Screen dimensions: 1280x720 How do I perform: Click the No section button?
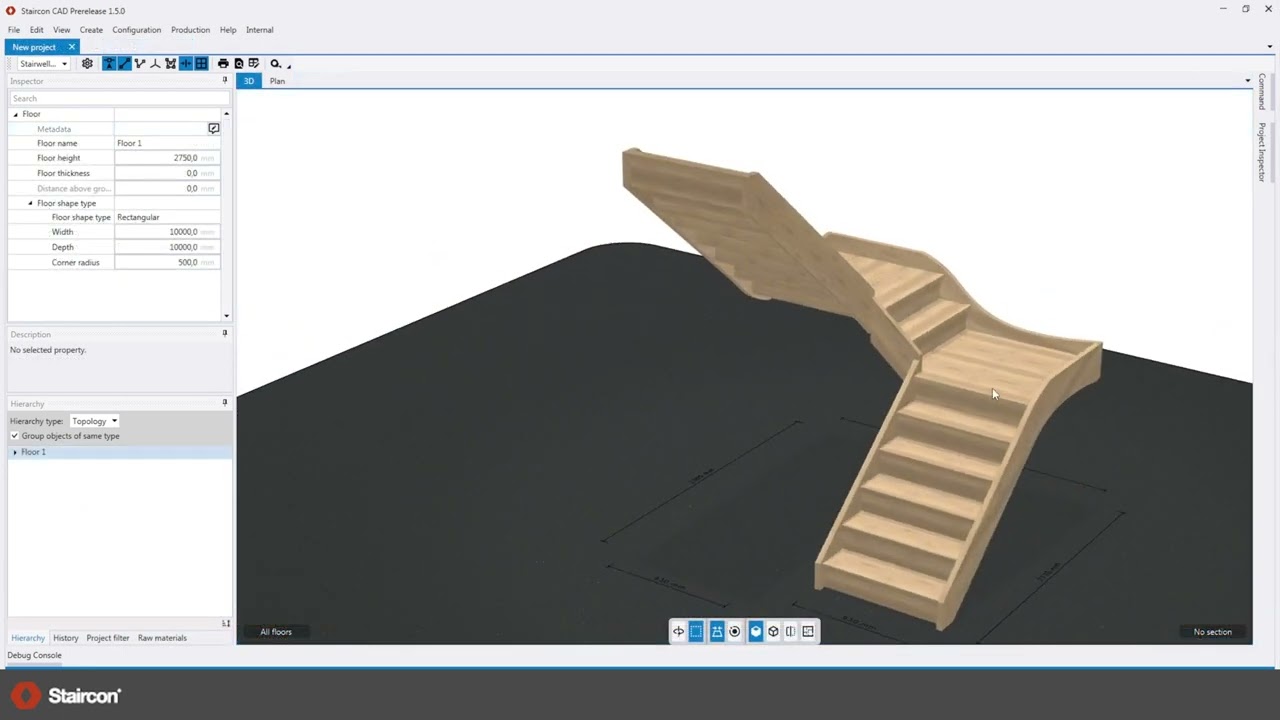(1213, 632)
